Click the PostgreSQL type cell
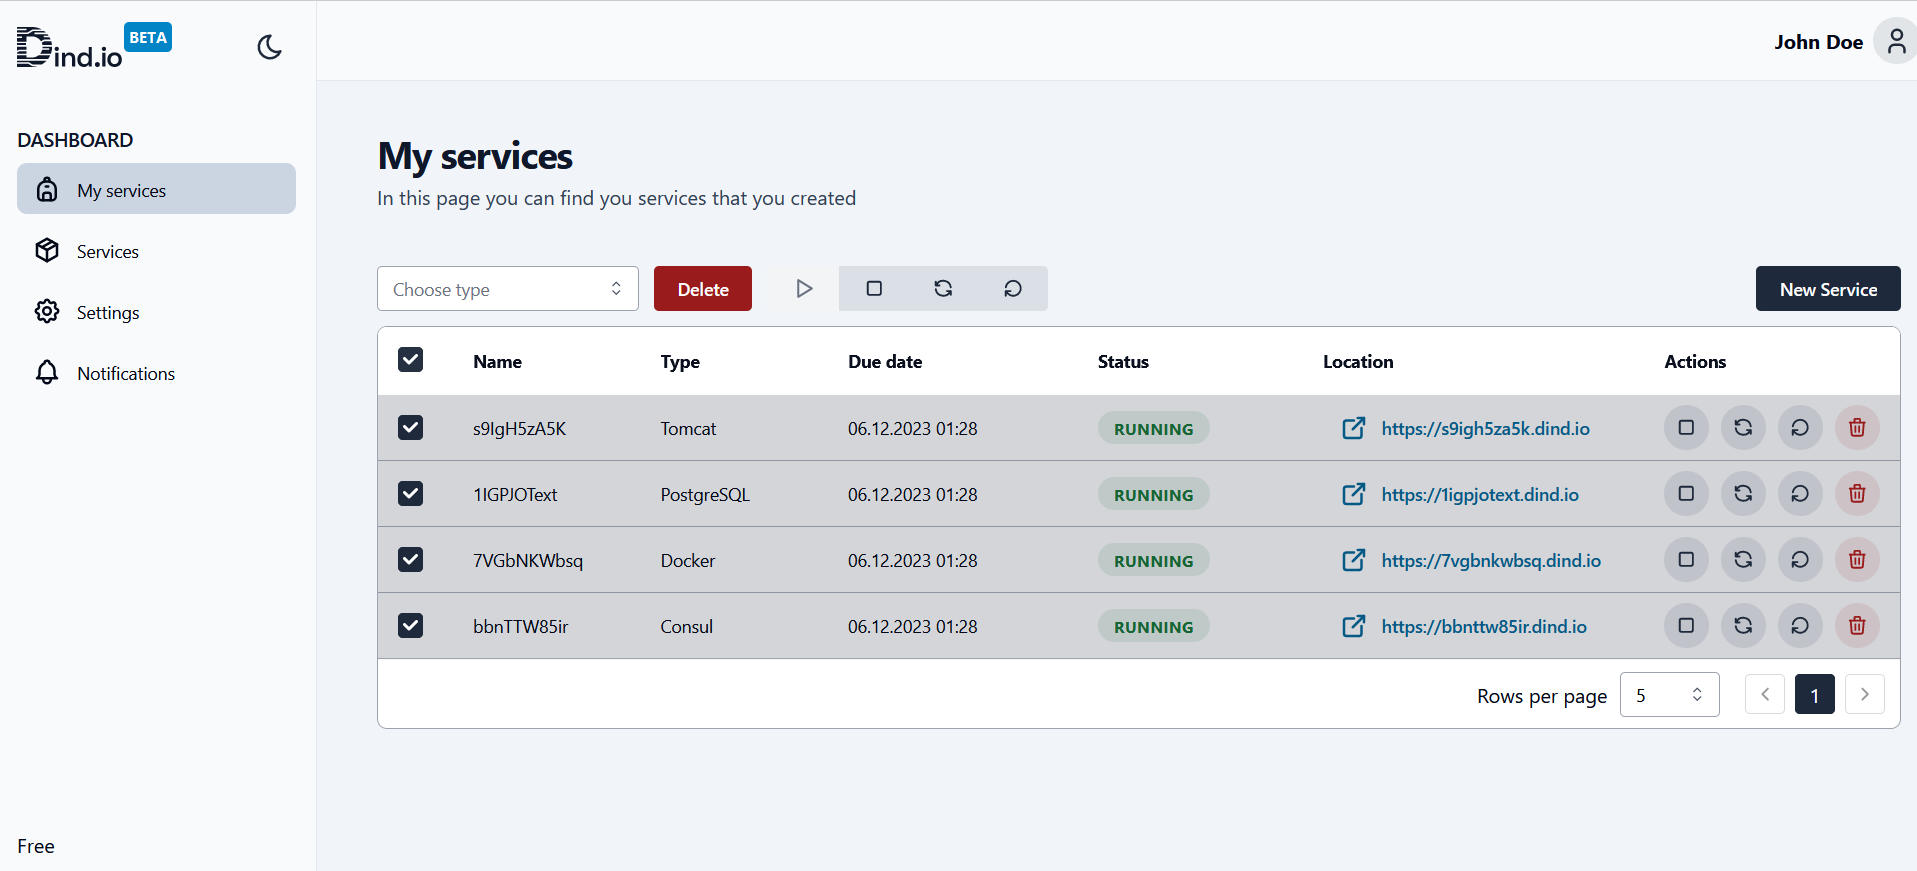Viewport: 1917px width, 871px height. pyautogui.click(x=705, y=494)
